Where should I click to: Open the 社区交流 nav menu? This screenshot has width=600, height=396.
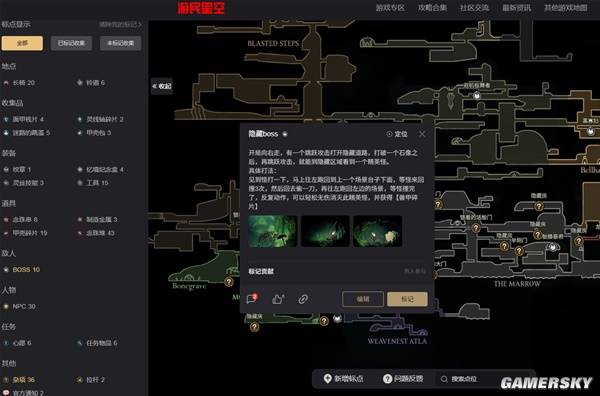tap(474, 8)
